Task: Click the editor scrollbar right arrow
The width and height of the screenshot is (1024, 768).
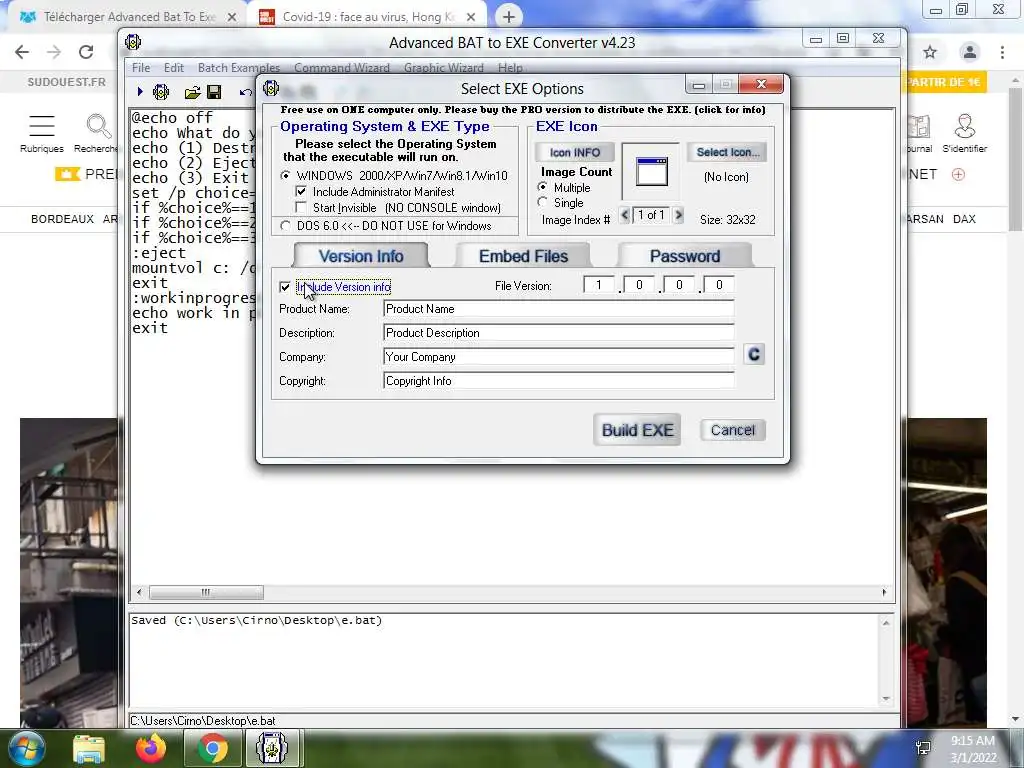Action: (x=884, y=592)
